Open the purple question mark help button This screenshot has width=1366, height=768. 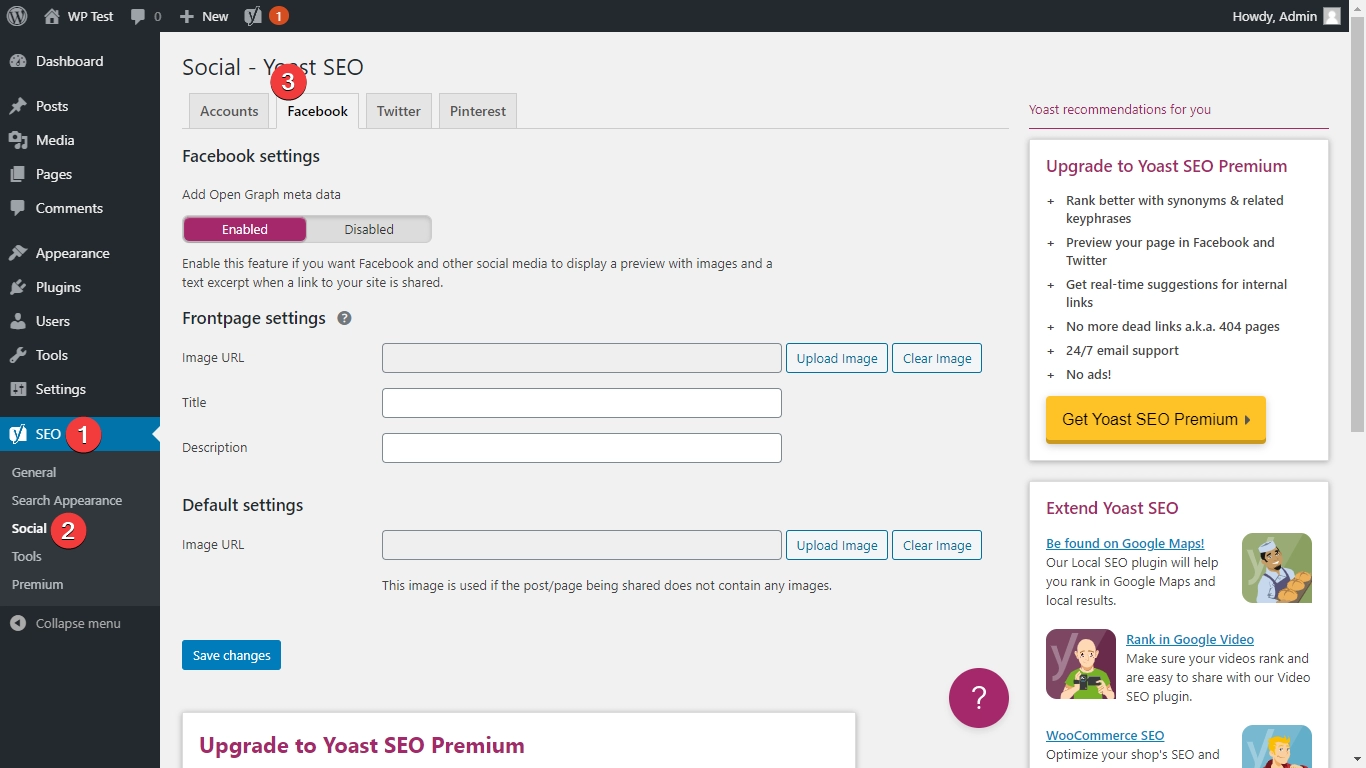[979, 698]
